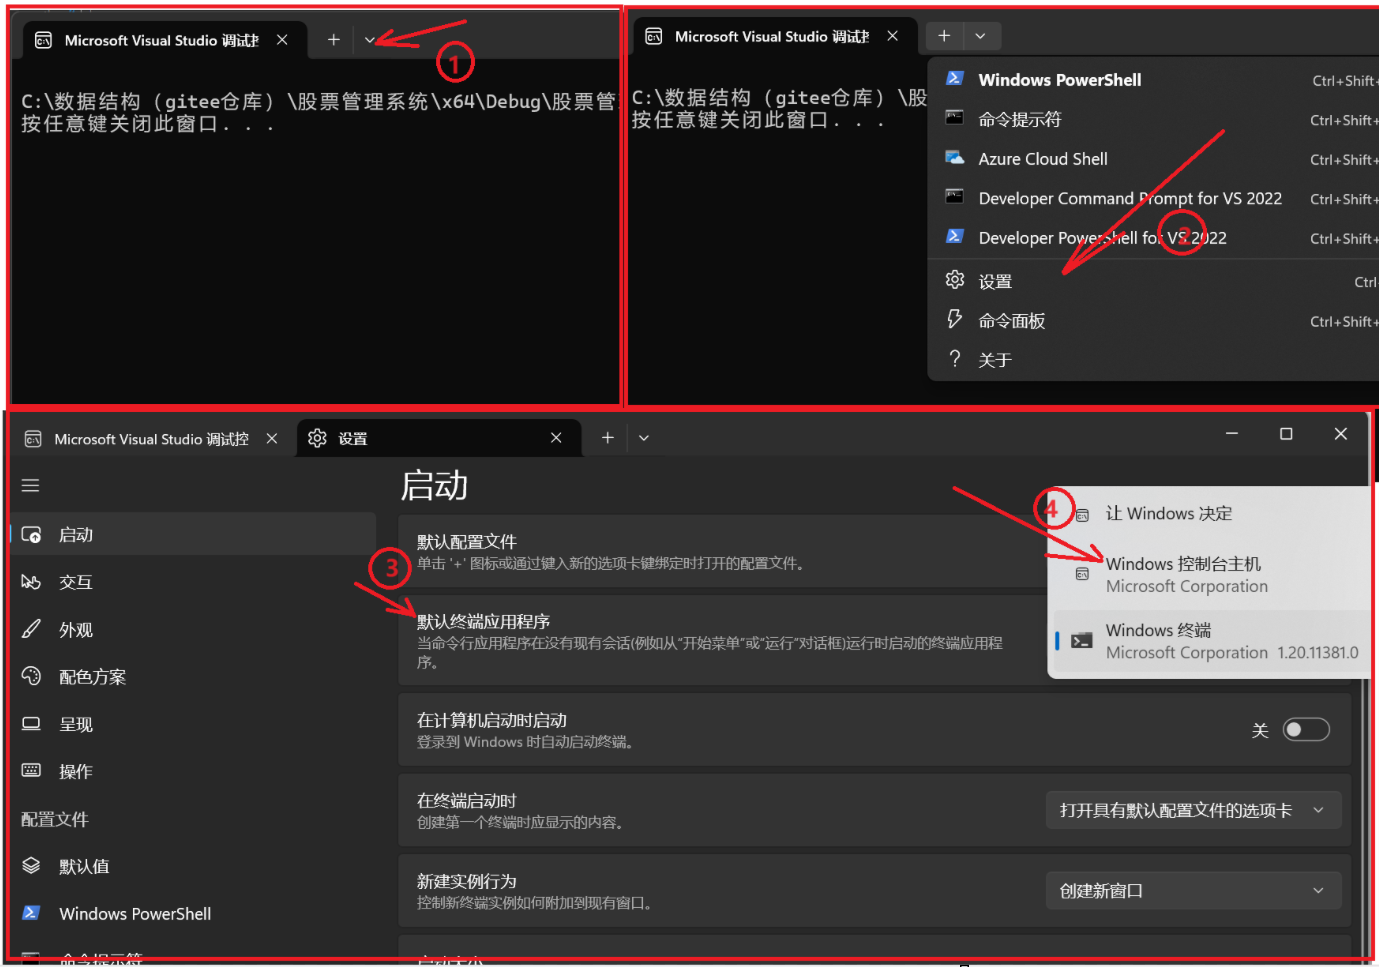The height and width of the screenshot is (967, 1379).
Task: Click the question mark icon beside 关于
Action: tap(955, 358)
